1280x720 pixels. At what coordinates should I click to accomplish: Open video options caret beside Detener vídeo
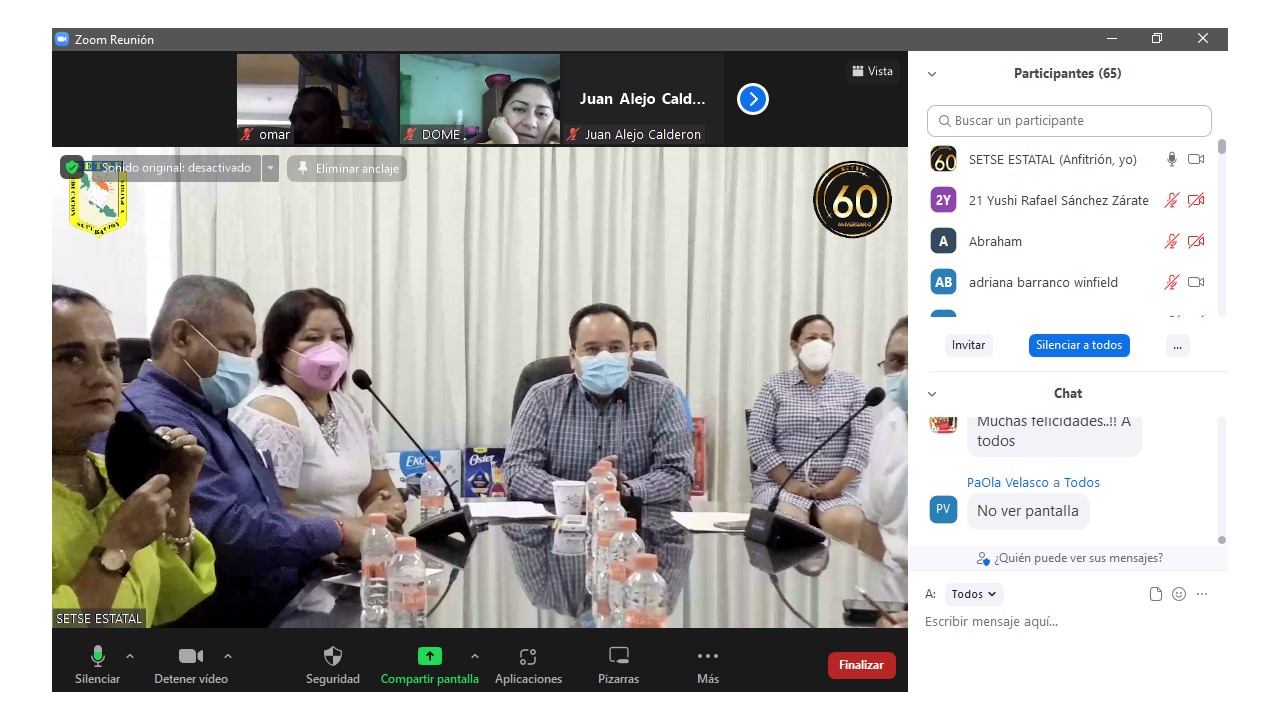click(228, 656)
